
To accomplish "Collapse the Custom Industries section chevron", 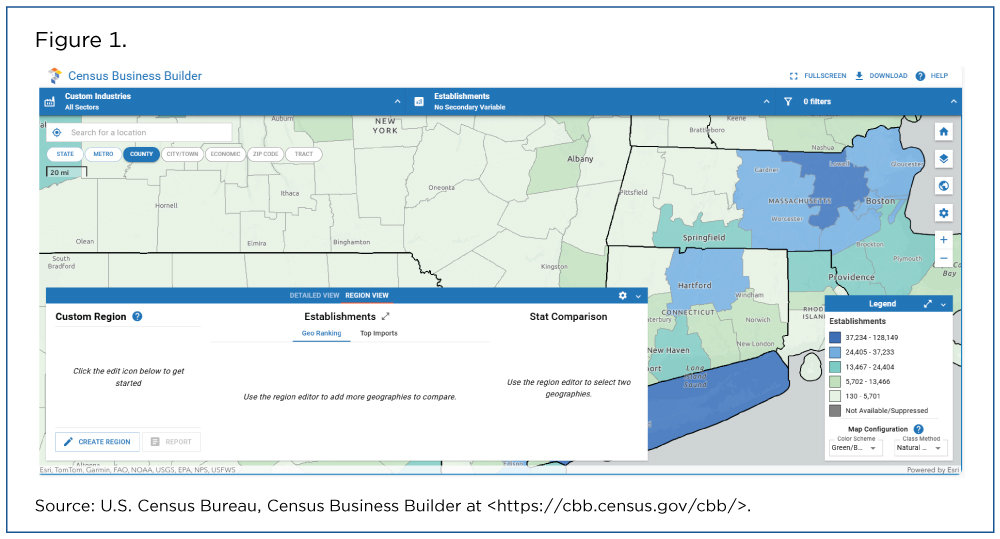I will pos(397,101).
